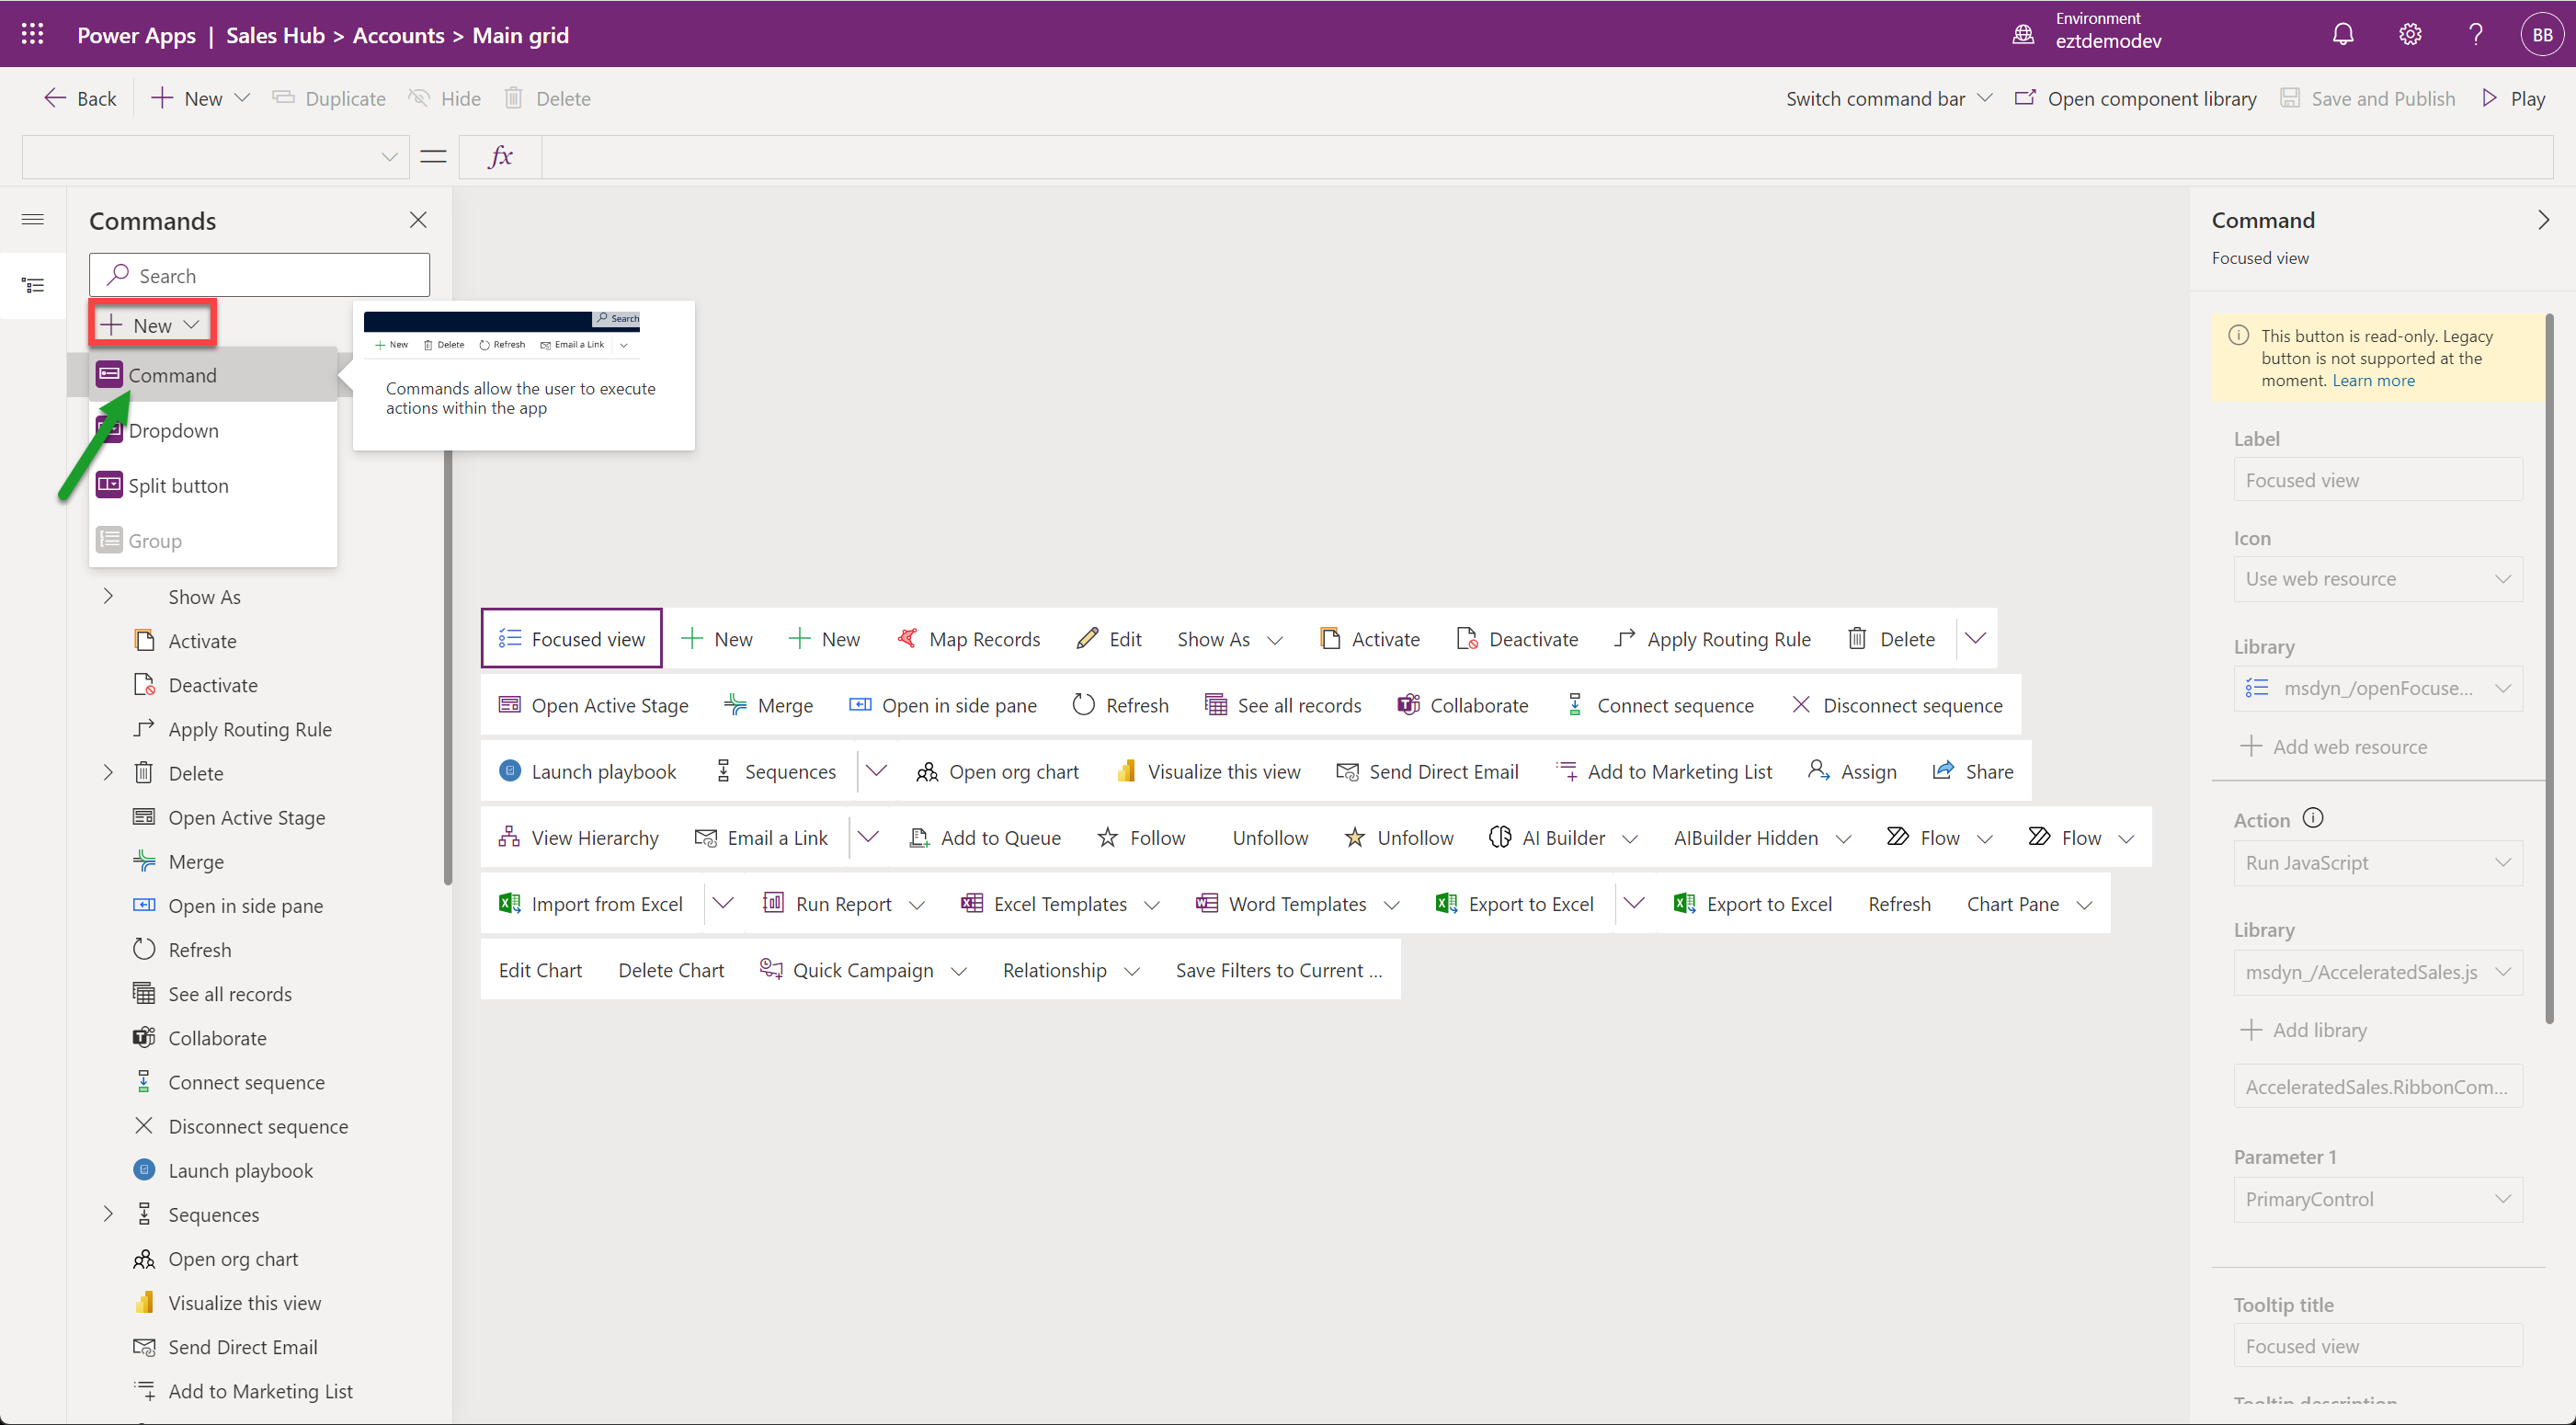This screenshot has width=2576, height=1425.
Task: Click the Map Records command icon
Action: click(x=907, y=639)
